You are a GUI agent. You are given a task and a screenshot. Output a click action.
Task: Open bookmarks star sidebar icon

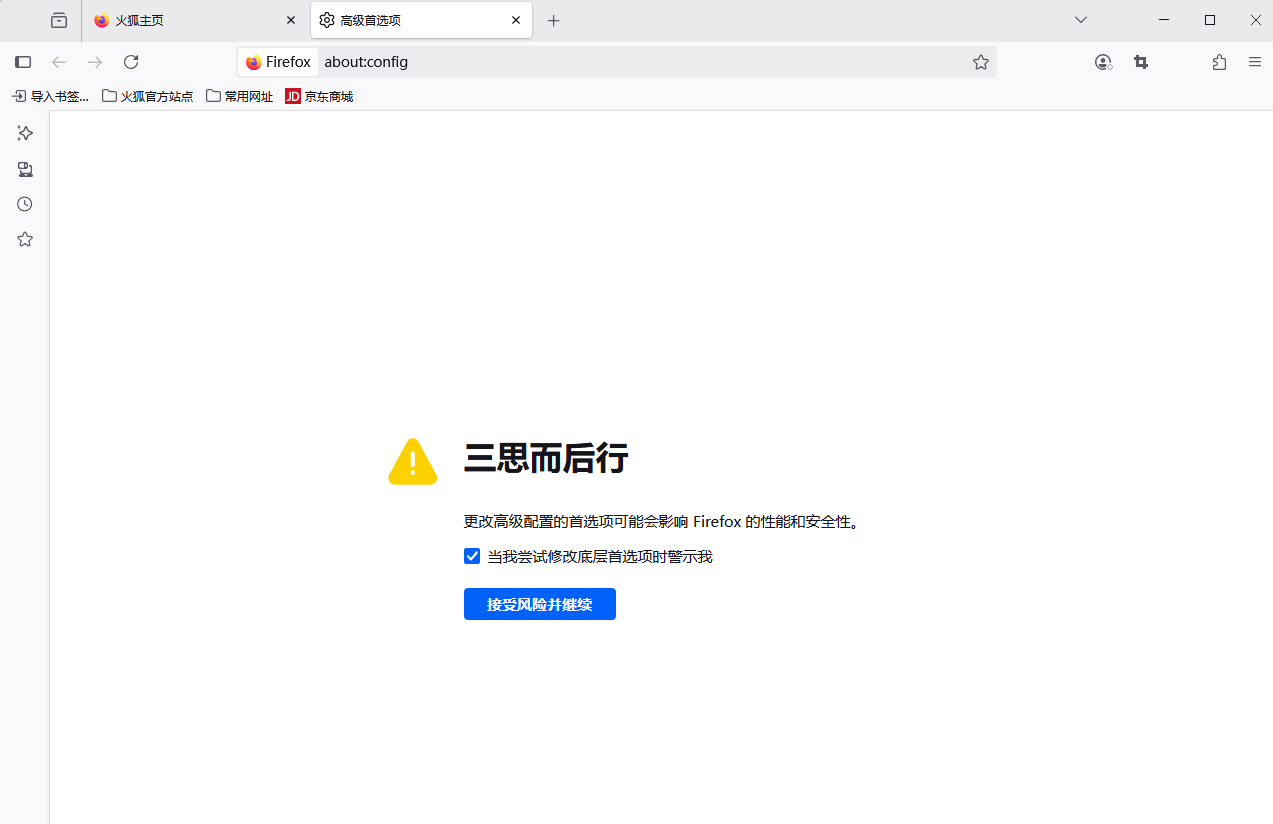click(25, 239)
